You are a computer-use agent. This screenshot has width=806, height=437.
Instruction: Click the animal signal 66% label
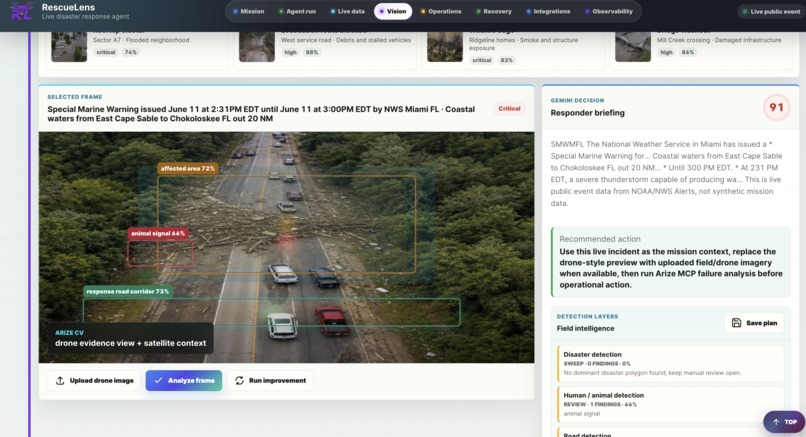pyautogui.click(x=158, y=233)
